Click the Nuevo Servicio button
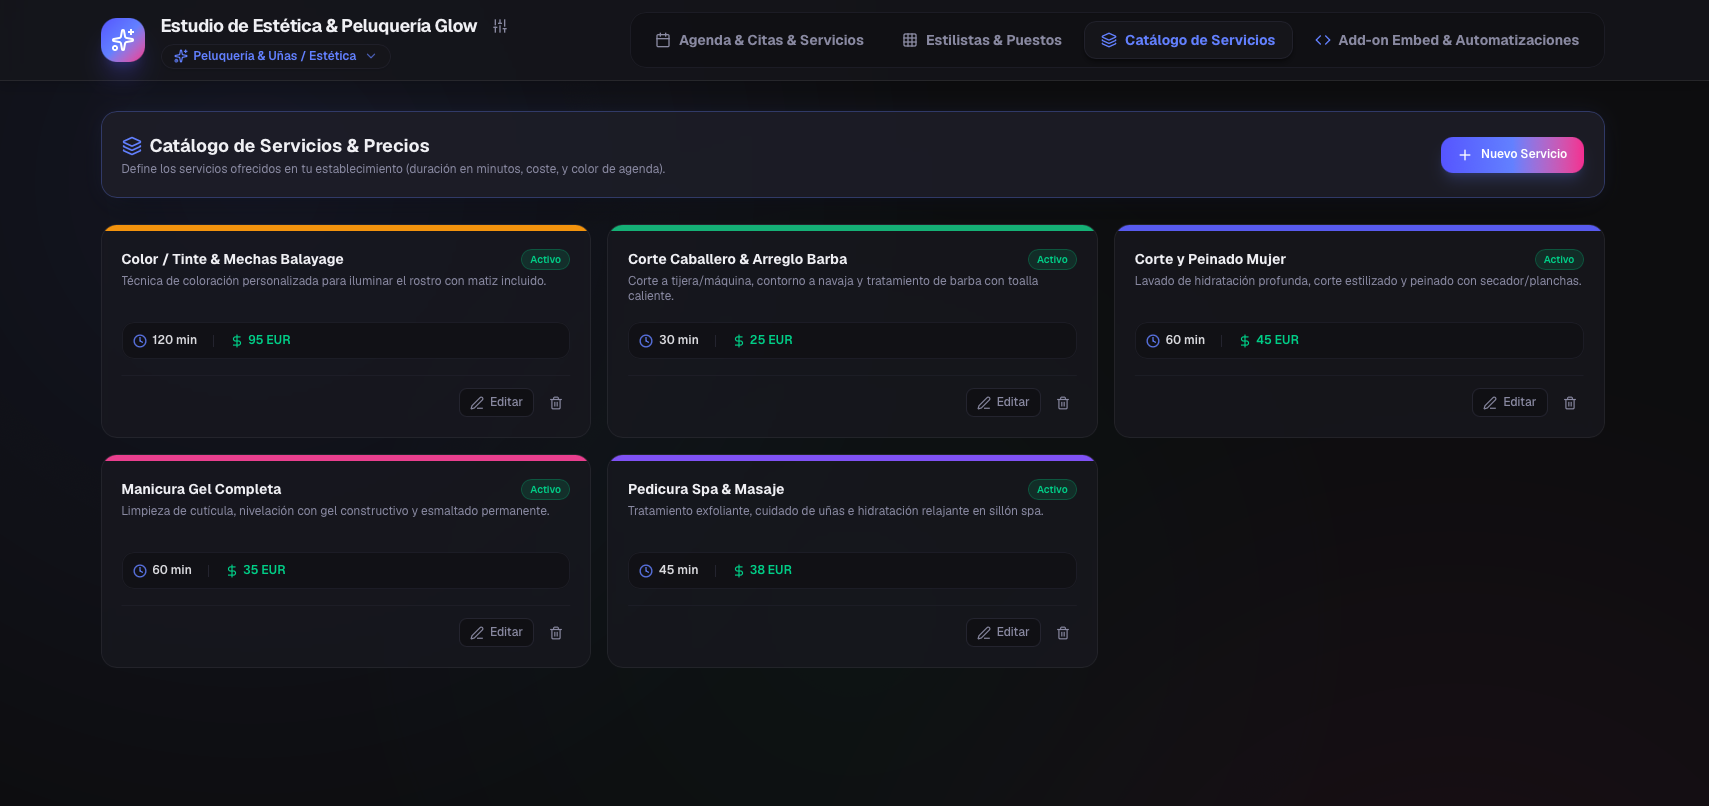1709x806 pixels. click(x=1512, y=154)
